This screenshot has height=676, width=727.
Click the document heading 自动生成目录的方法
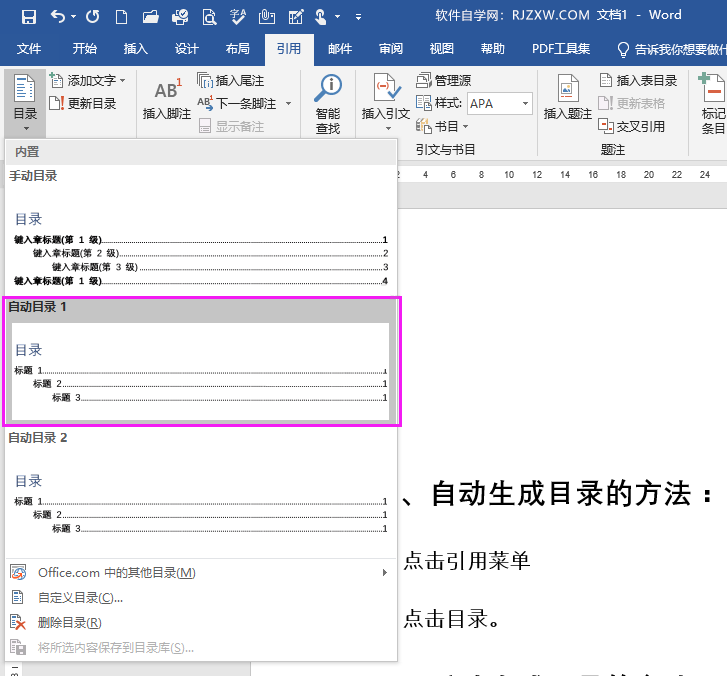coord(561,493)
